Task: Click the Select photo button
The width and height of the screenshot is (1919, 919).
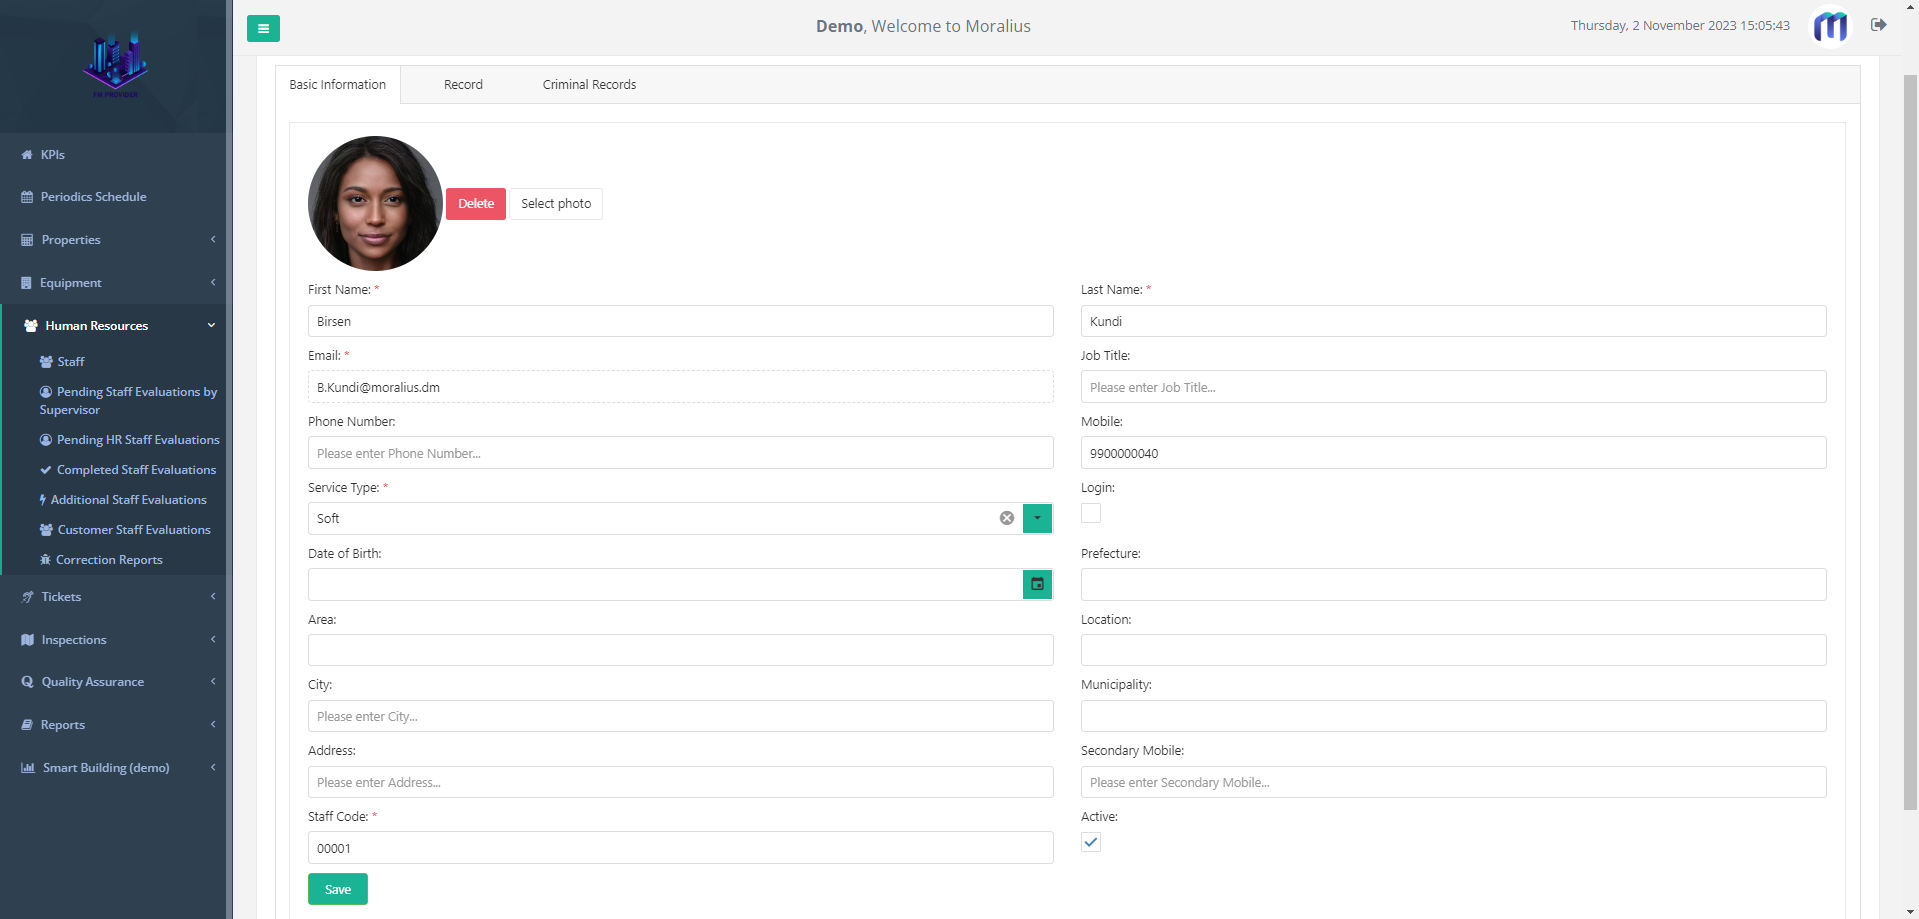Action: pyautogui.click(x=556, y=204)
